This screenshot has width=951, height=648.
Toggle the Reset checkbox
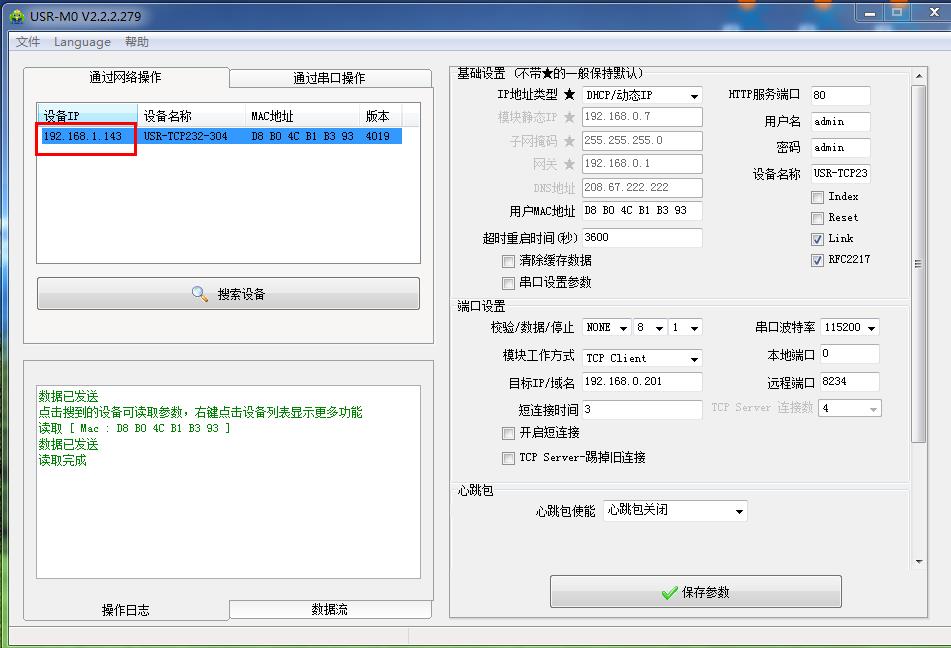pyautogui.click(x=818, y=218)
